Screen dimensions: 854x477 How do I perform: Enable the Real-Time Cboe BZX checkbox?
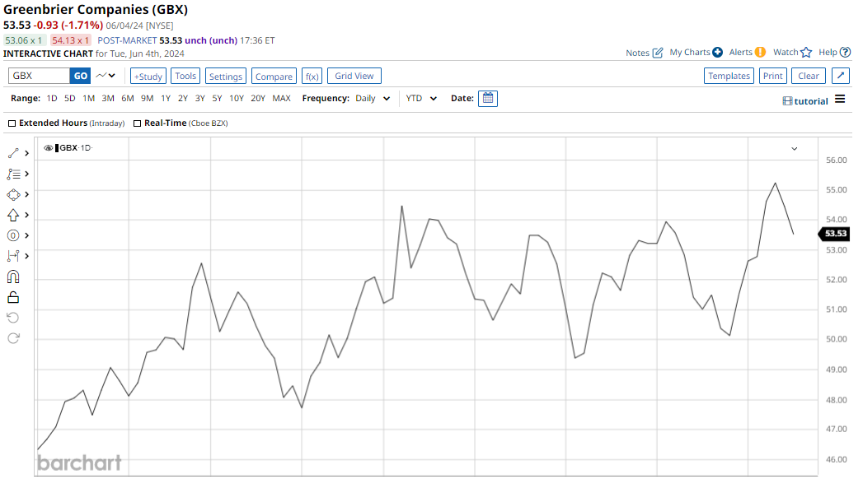coord(137,124)
